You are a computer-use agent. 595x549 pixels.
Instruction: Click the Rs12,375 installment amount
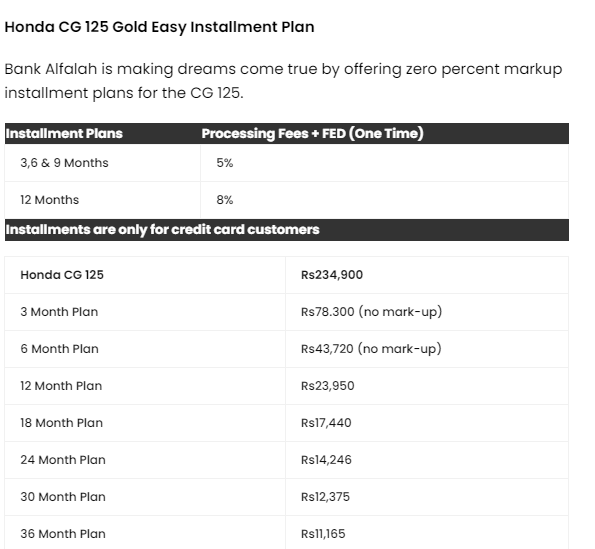click(325, 497)
